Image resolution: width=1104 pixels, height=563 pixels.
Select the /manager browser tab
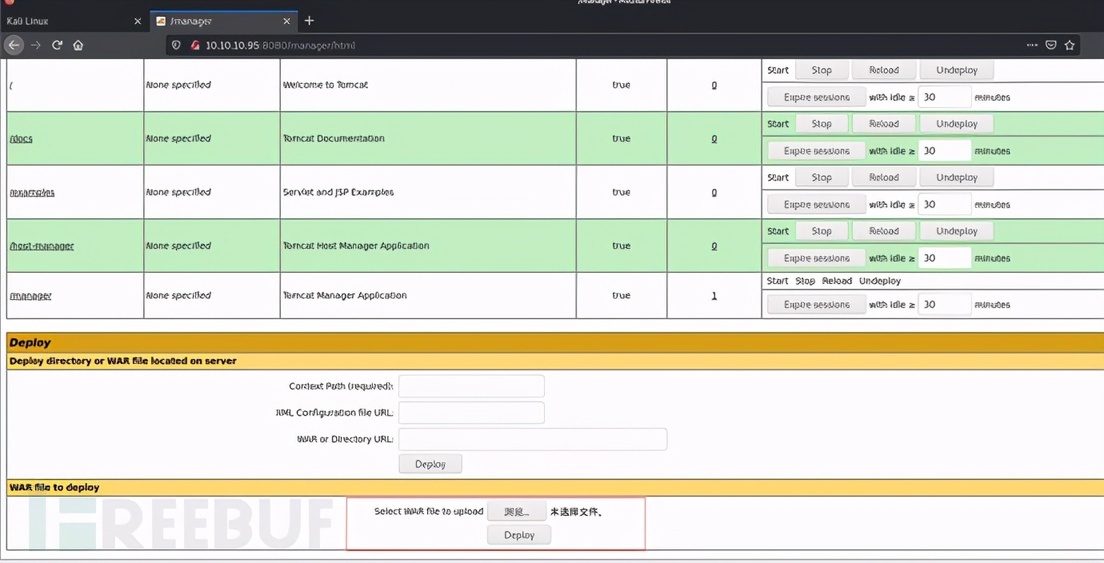click(x=224, y=21)
